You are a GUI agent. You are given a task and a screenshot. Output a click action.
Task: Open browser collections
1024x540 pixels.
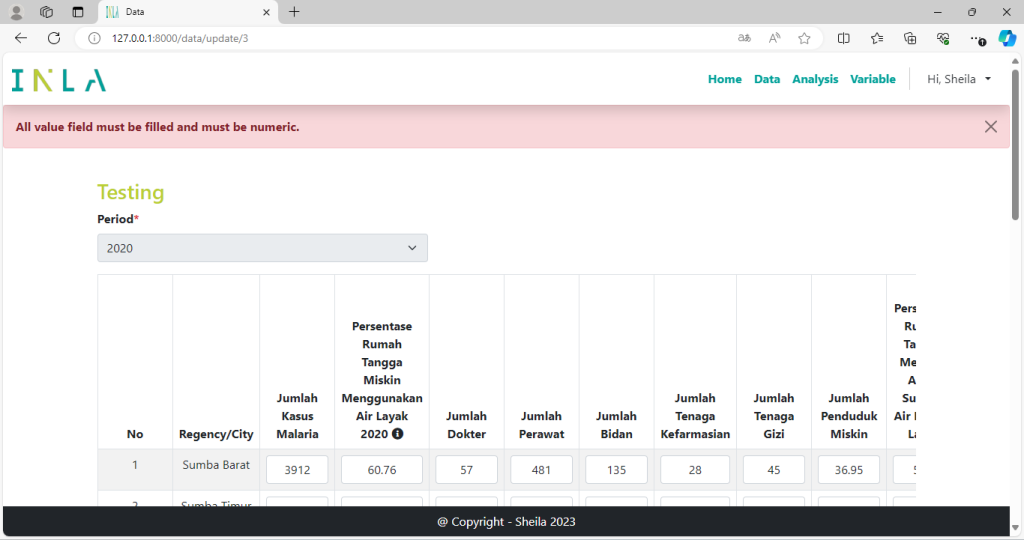click(x=910, y=38)
